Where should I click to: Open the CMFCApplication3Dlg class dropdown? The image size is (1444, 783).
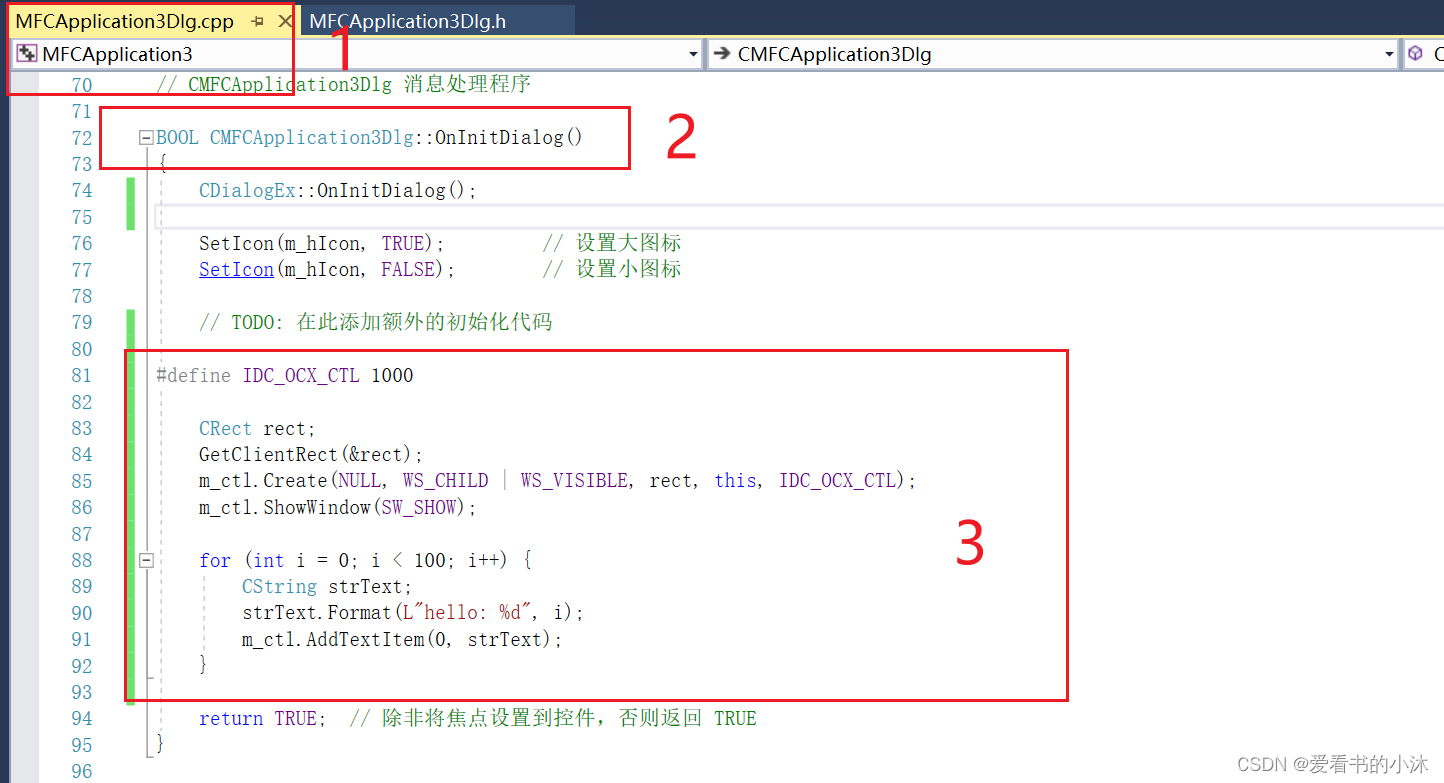1389,54
